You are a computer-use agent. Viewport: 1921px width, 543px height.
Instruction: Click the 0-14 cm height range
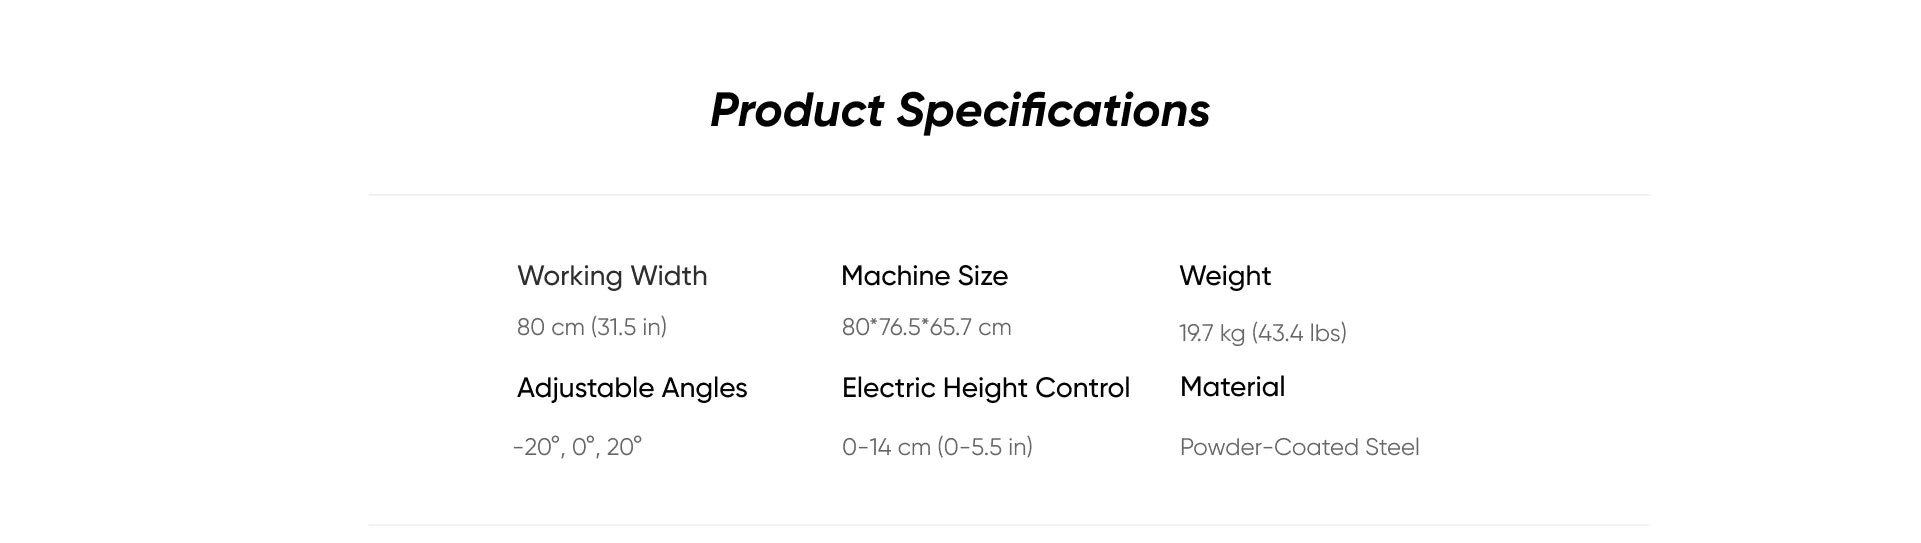click(886, 447)
